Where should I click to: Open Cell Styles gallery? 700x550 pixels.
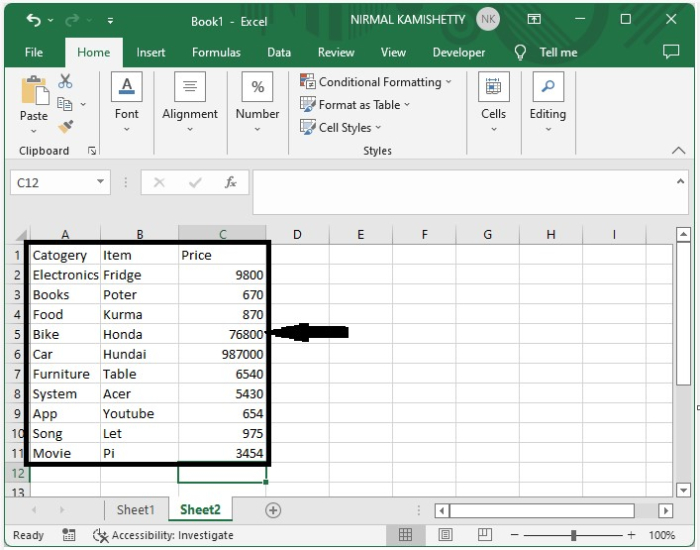341,128
